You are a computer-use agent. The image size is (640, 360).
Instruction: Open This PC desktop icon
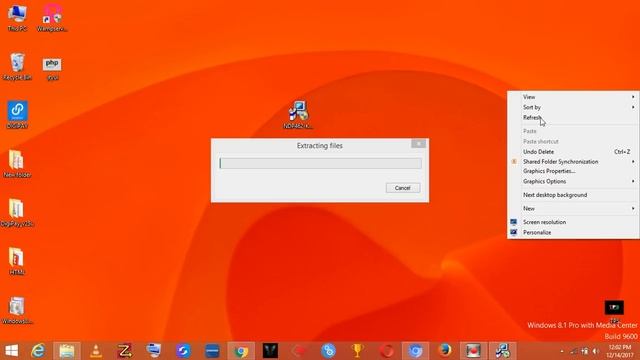coord(17,18)
